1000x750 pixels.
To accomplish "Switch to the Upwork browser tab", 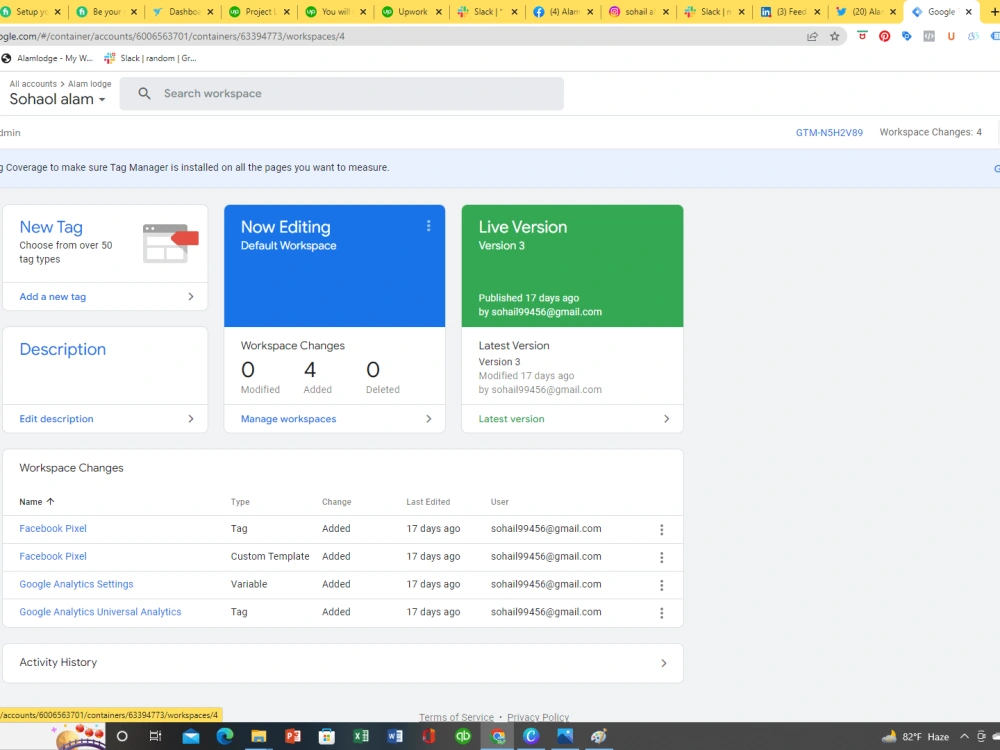I will [412, 11].
